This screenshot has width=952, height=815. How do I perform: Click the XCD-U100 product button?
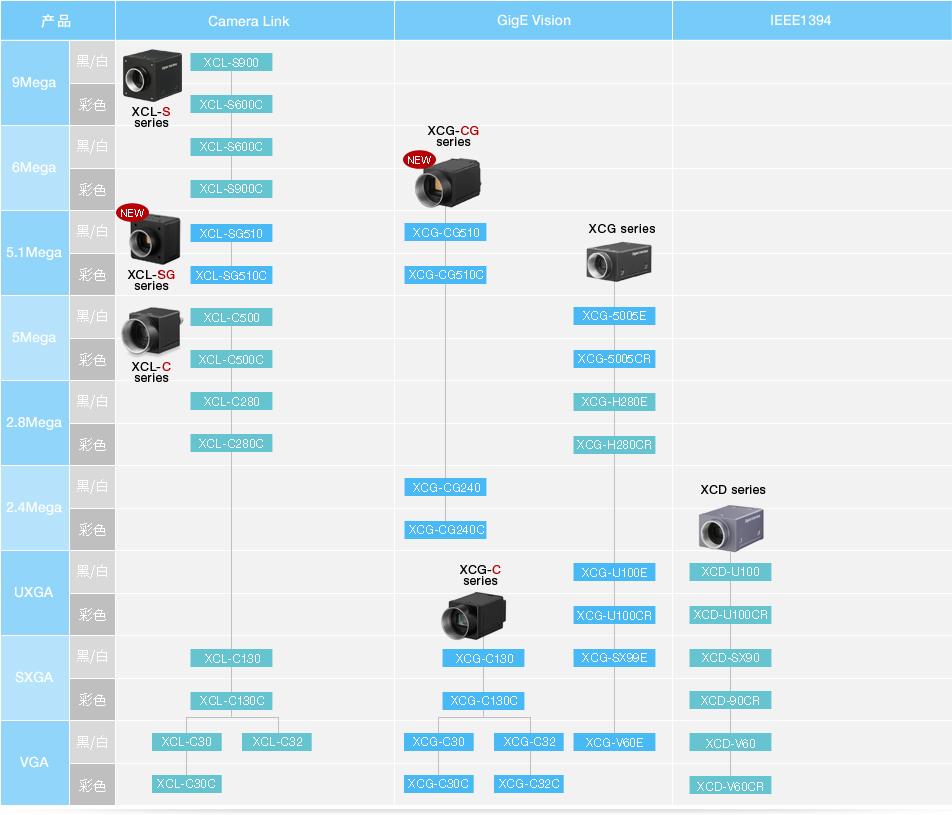[730, 573]
